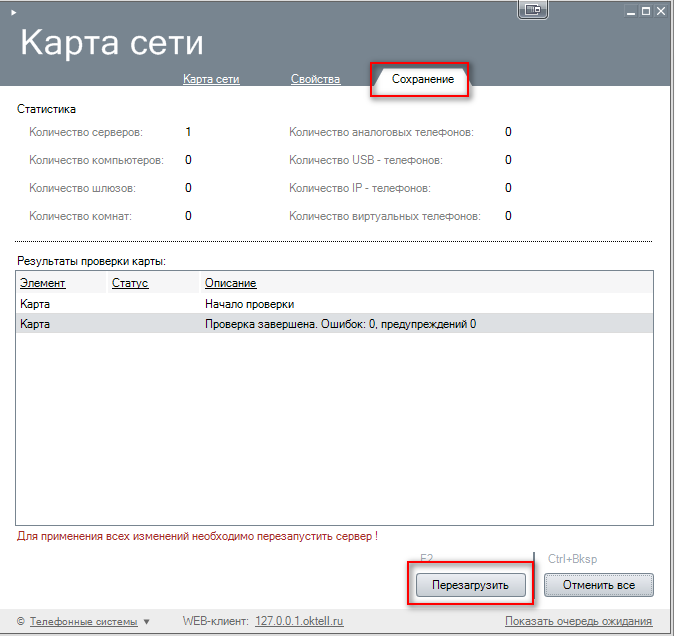Expand the Телефонные системы dropdown arrow

pos(147,621)
